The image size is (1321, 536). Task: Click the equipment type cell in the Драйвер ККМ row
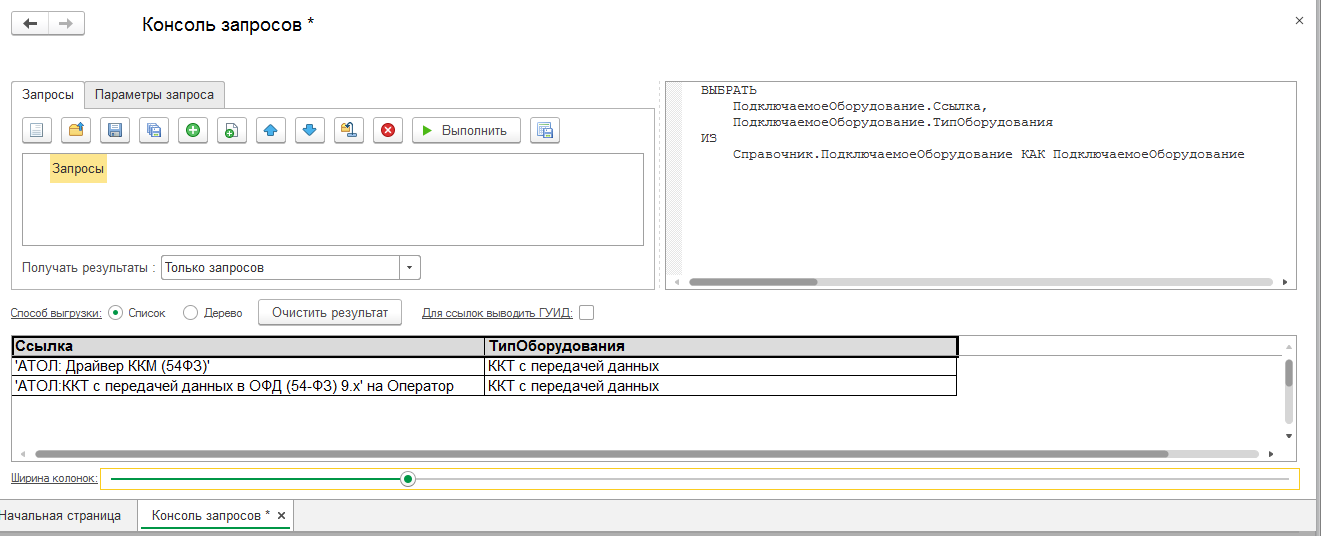[721, 366]
